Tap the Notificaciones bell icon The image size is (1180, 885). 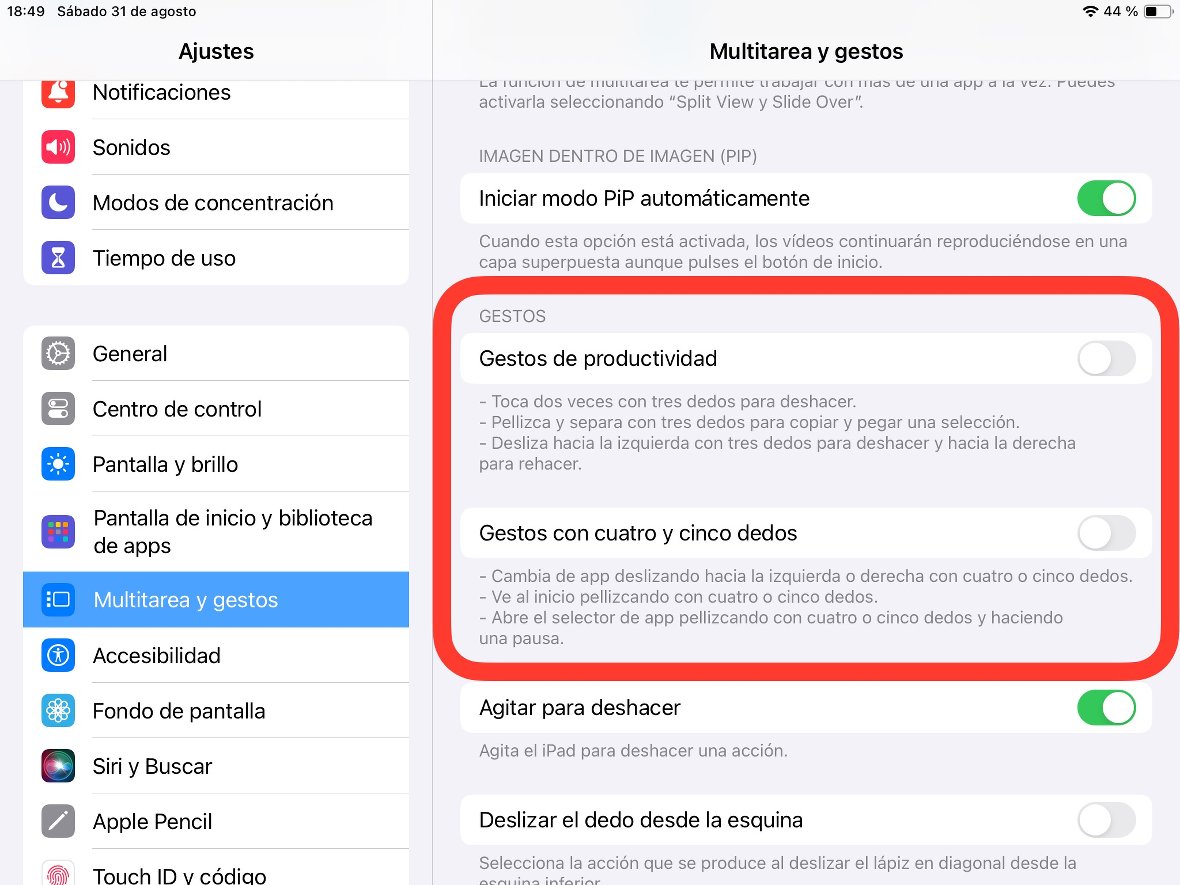point(58,92)
